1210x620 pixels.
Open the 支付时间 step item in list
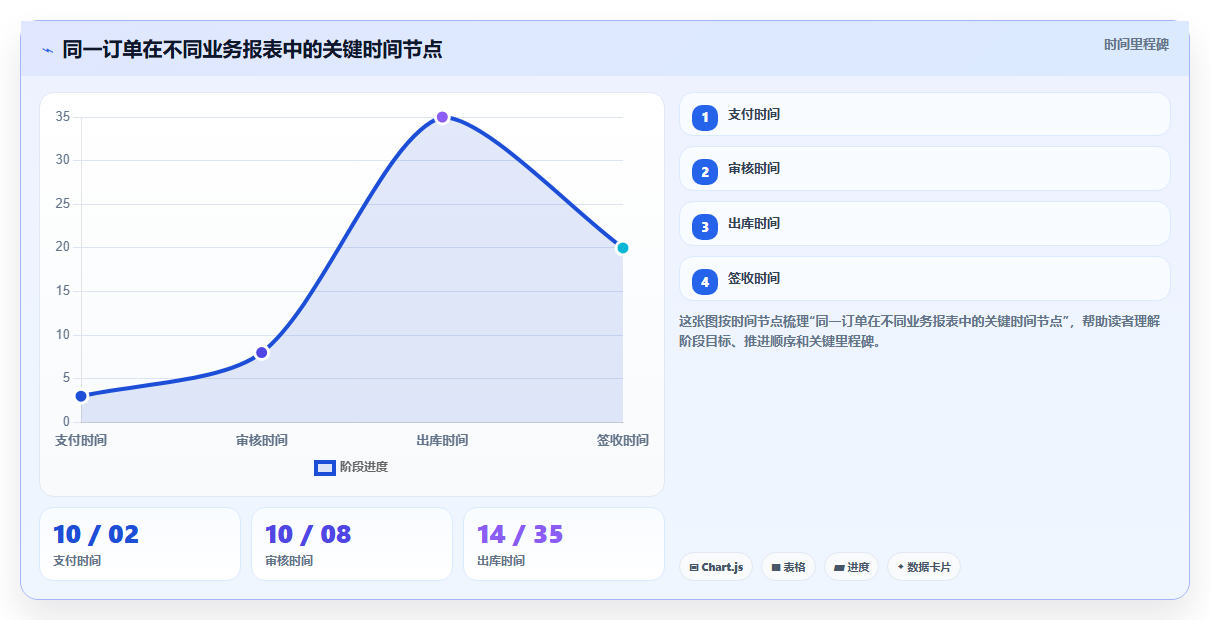(x=925, y=114)
